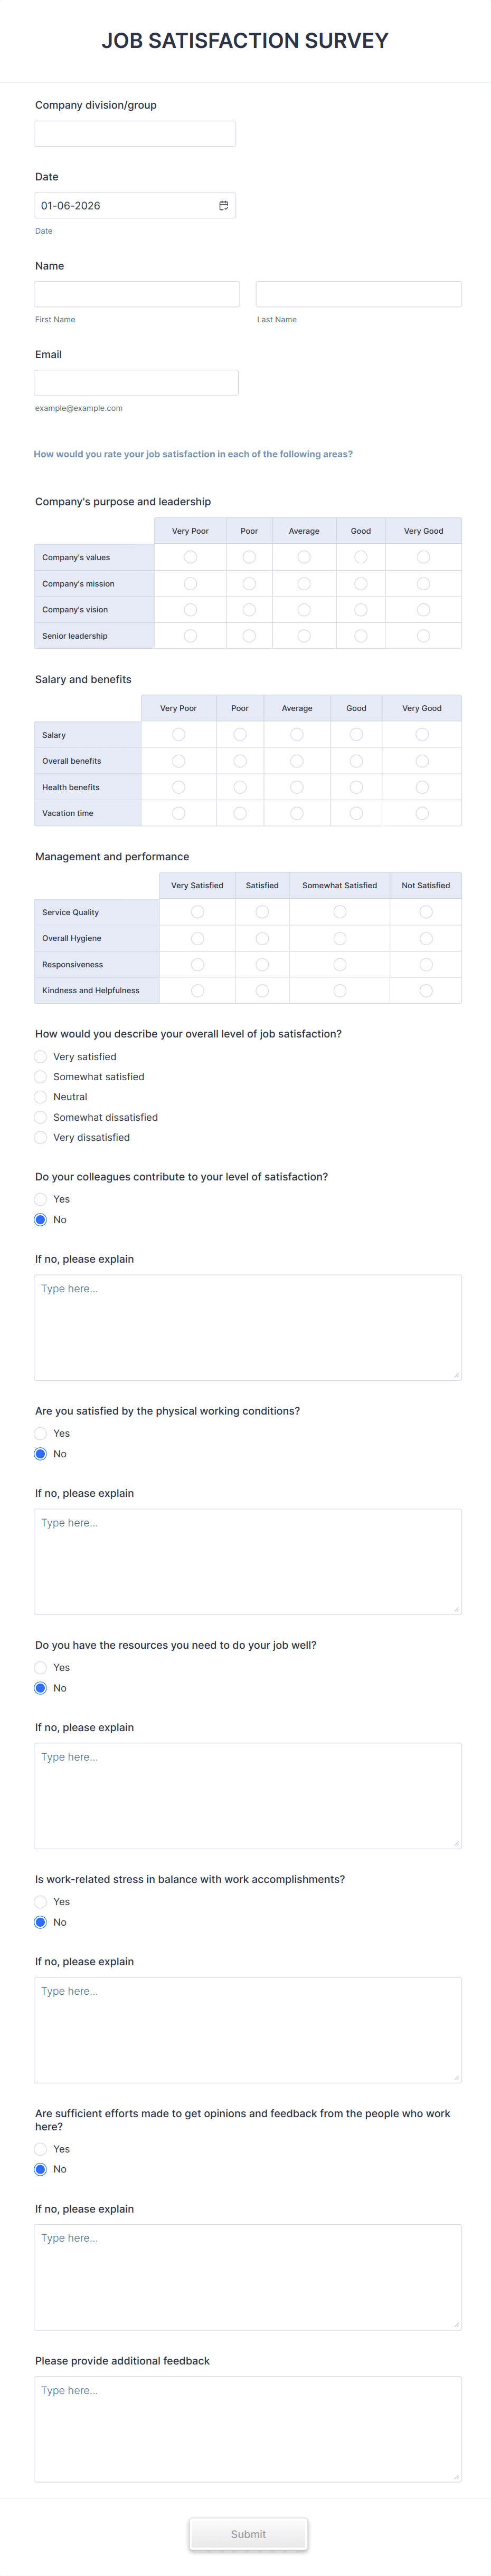
Task: Select "Yes" for opinions and feedback efforts question
Action: point(40,2148)
